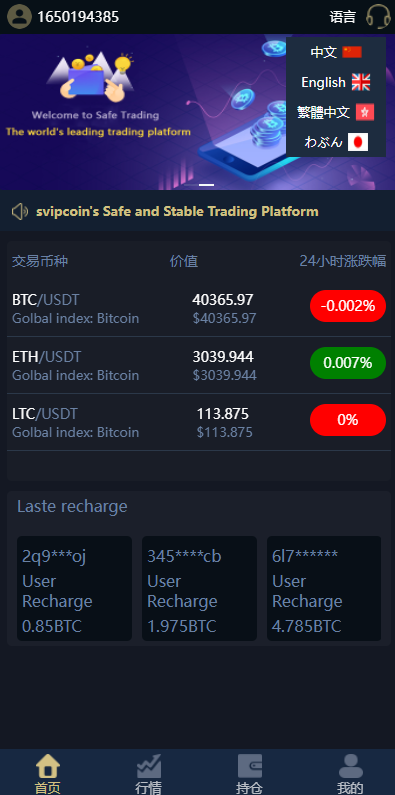This screenshot has height=795, width=395.
Task: Open the 2q9***oj recharge card
Action: coord(75,589)
